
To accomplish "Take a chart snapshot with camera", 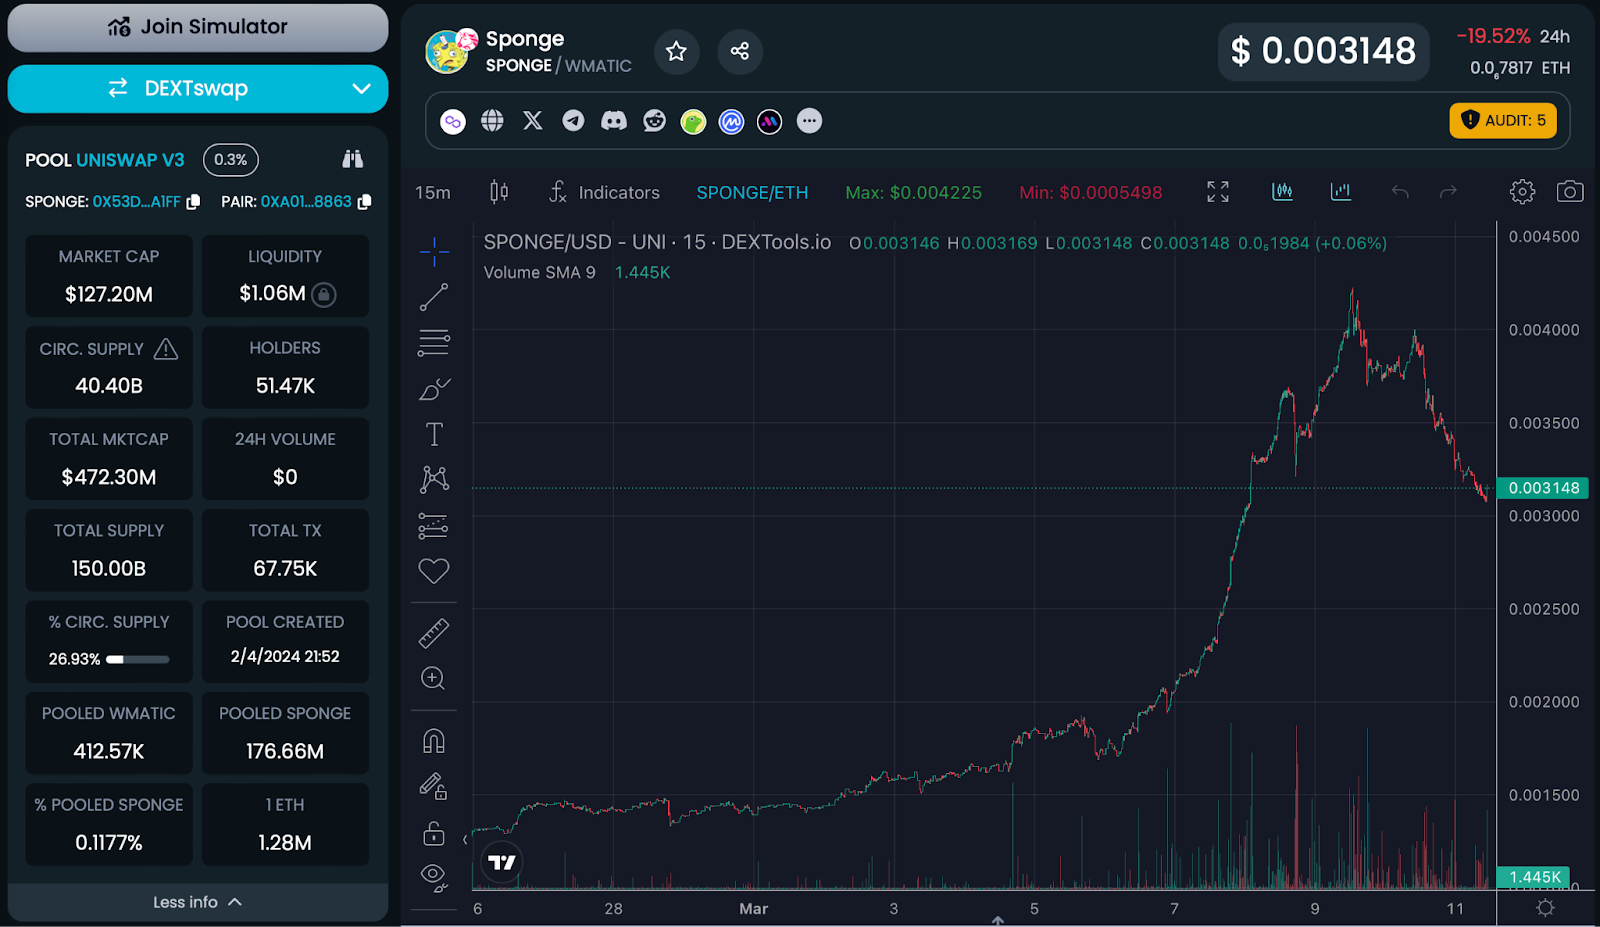I will tap(1570, 191).
